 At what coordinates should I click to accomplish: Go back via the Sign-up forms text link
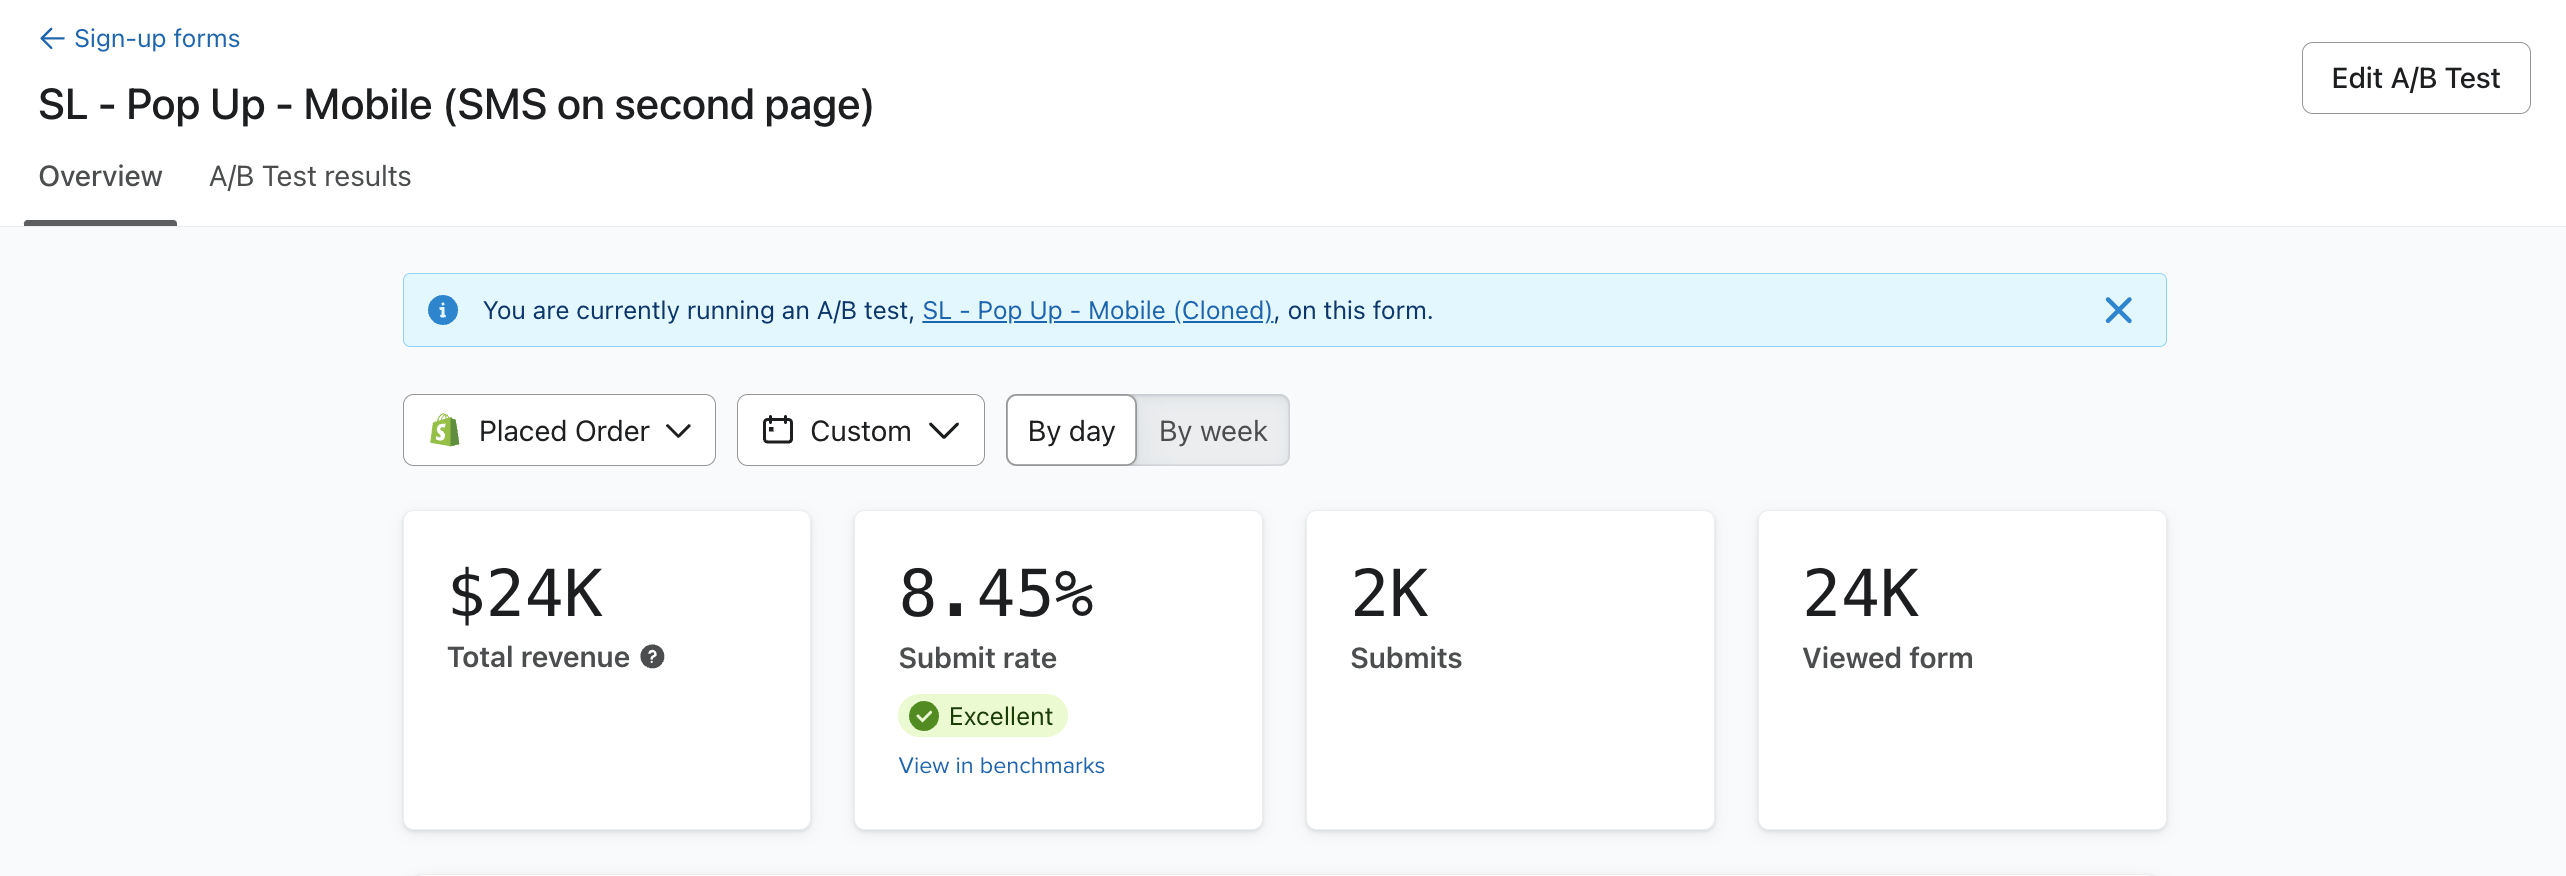point(157,38)
